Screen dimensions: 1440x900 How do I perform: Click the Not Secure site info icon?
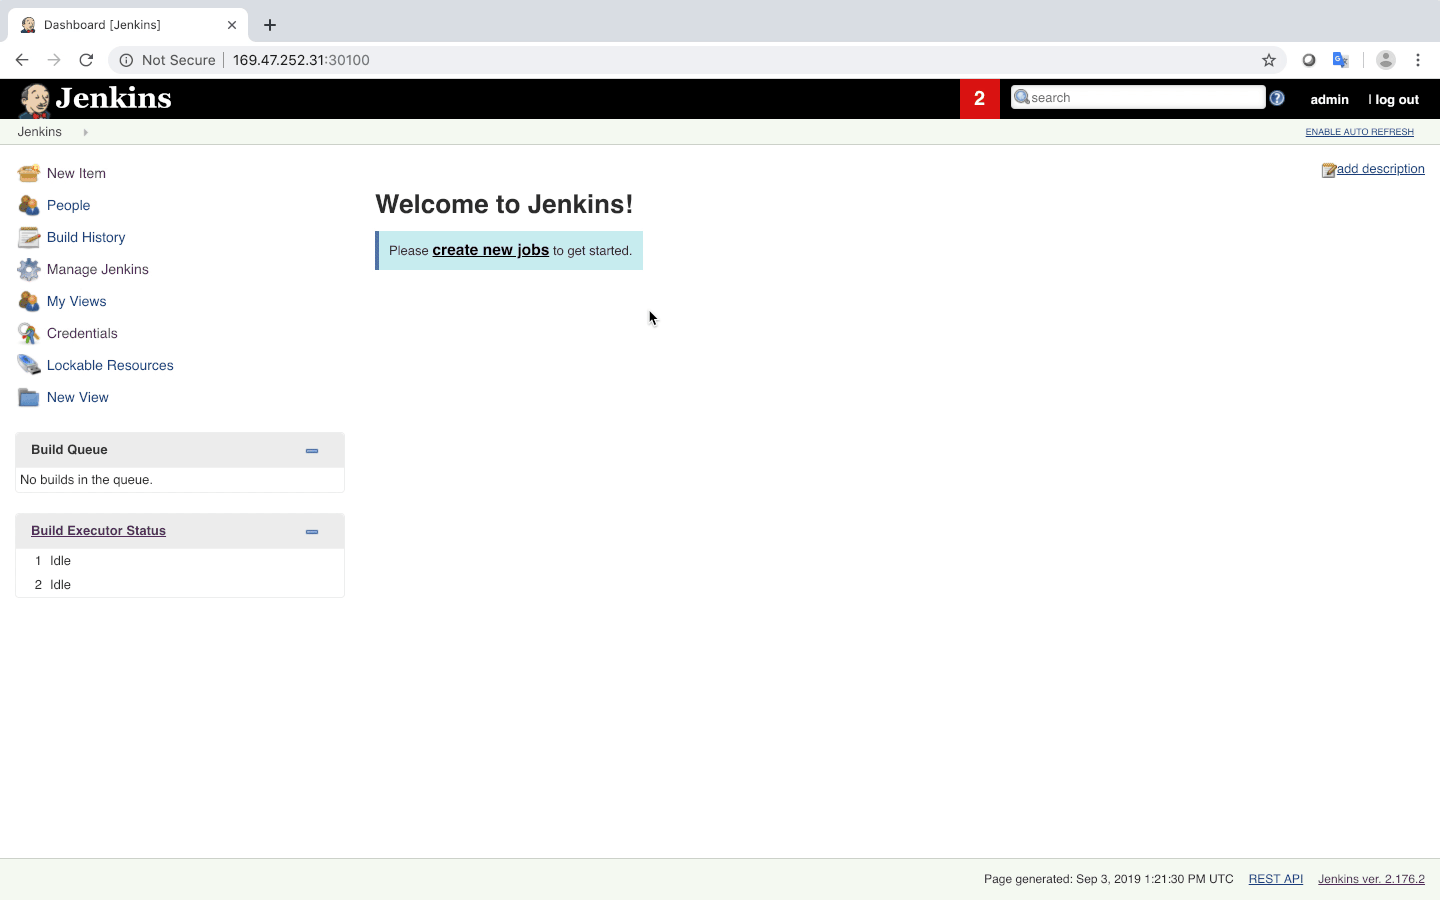pos(126,60)
